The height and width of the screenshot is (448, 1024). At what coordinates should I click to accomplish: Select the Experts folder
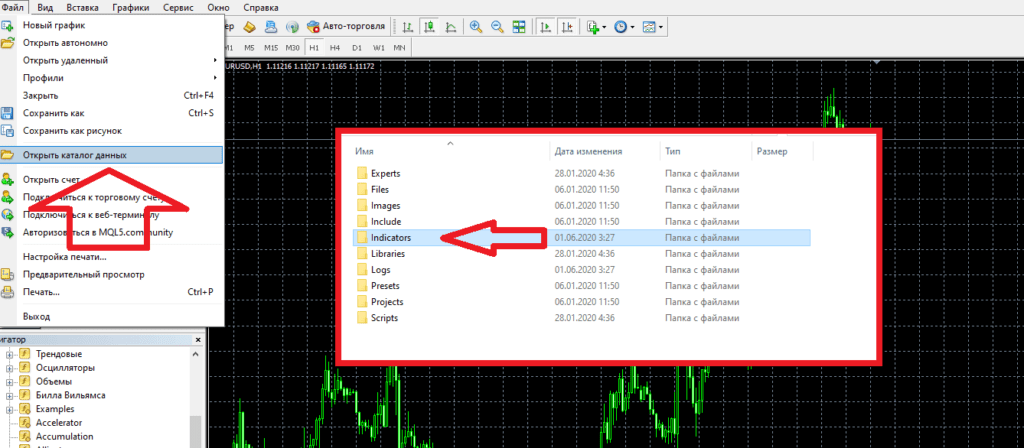[x=386, y=174]
